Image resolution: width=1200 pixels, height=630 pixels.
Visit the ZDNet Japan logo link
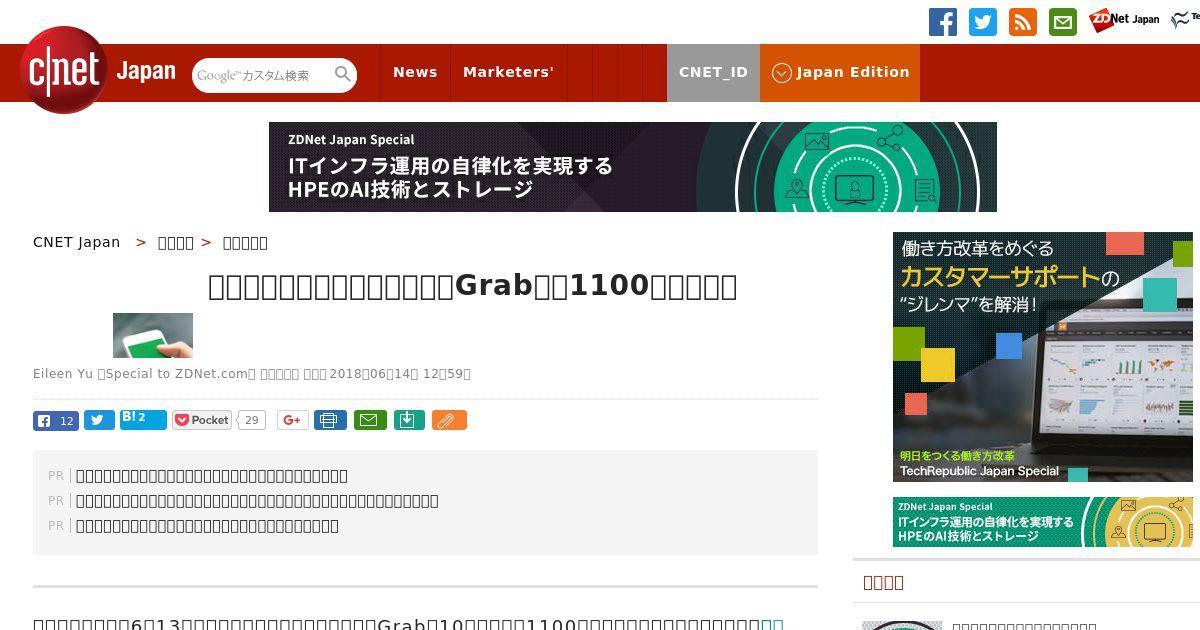[1124, 19]
